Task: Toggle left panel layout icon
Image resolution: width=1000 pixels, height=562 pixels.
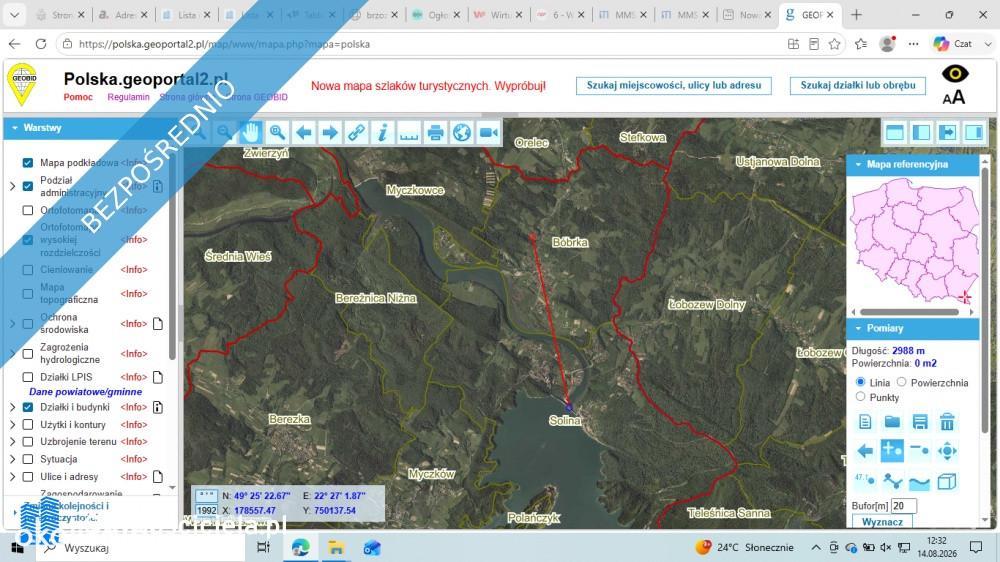Action: point(921,132)
